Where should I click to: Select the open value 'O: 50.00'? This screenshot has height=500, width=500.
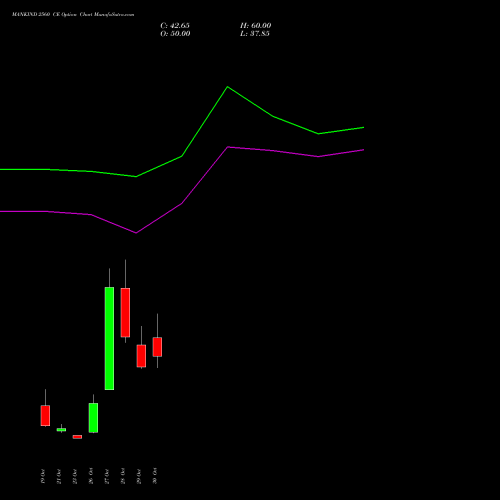click(175, 34)
